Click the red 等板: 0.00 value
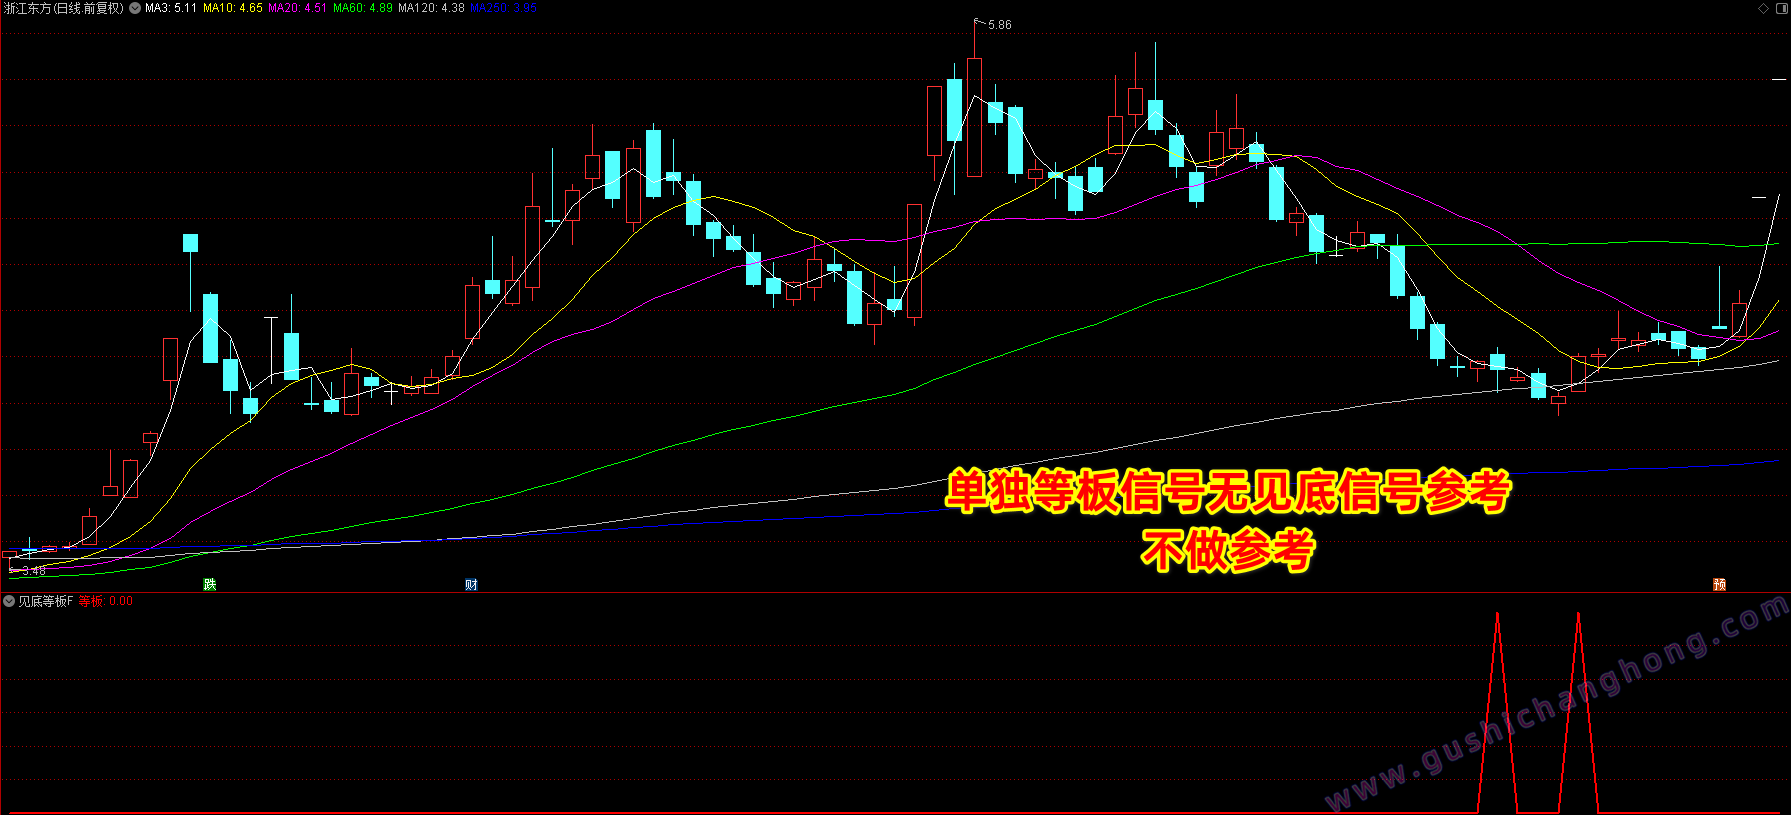 [x=106, y=601]
